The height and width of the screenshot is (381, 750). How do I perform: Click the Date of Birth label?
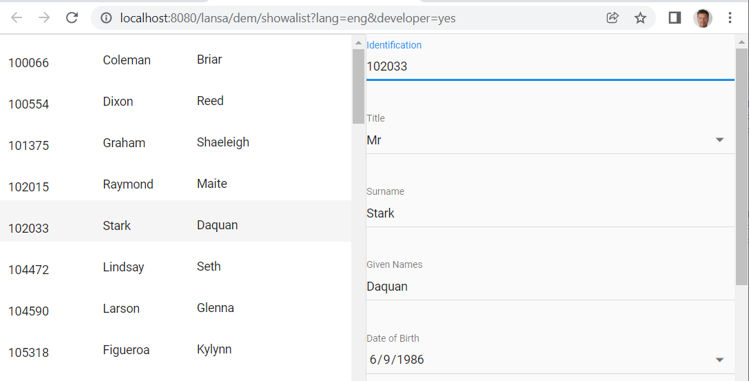tap(393, 338)
